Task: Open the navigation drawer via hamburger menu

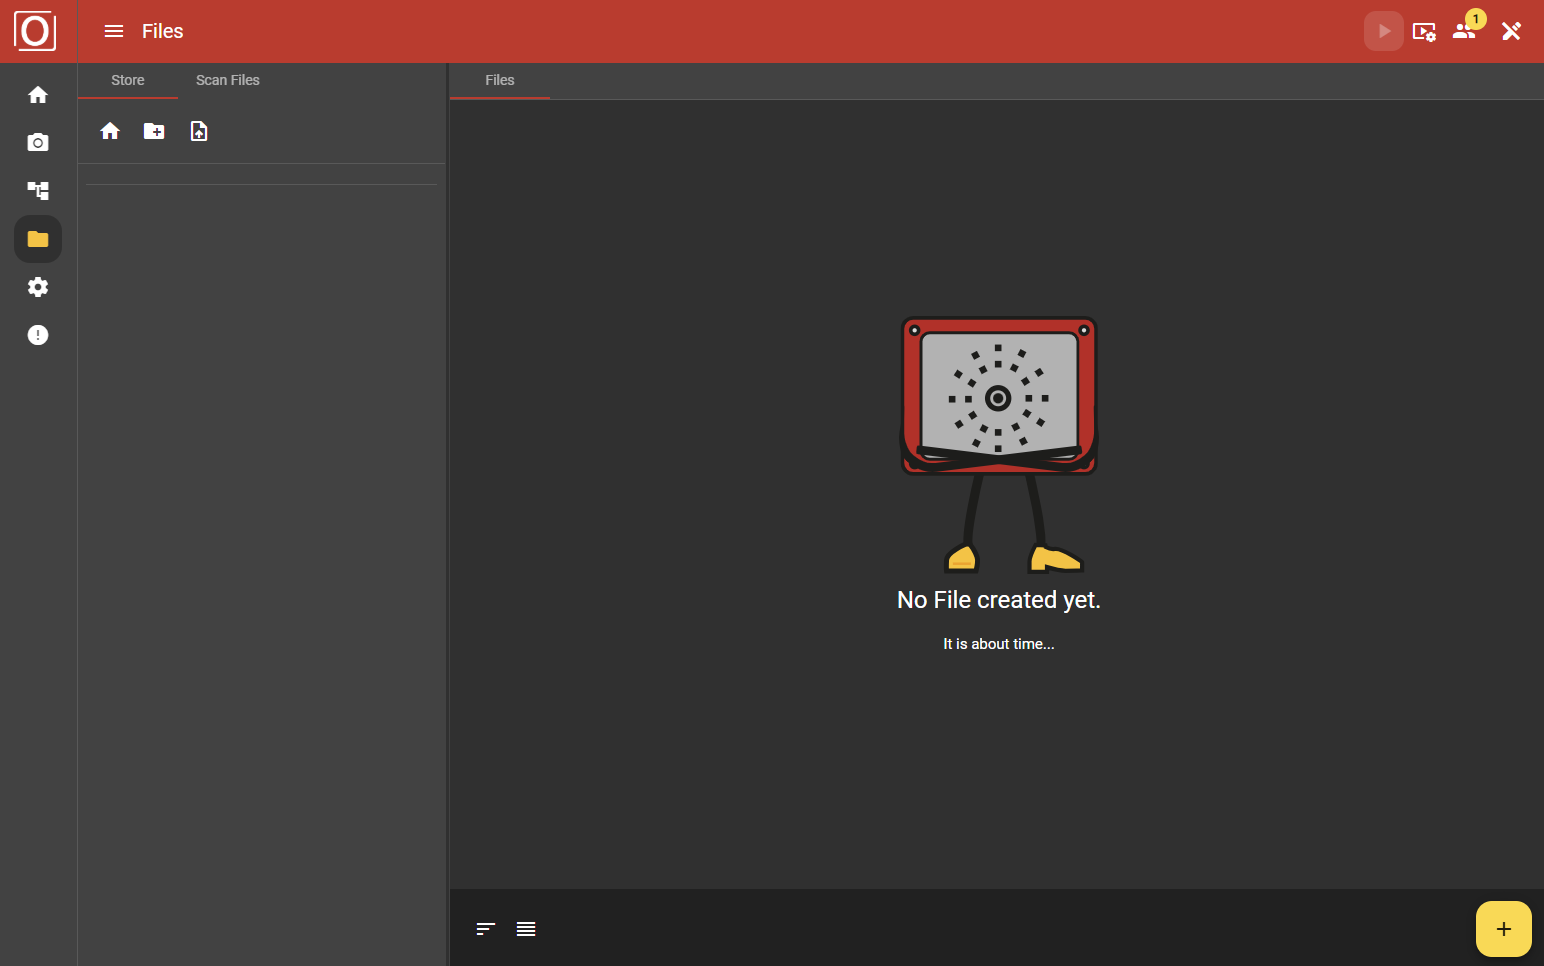Action: tap(113, 31)
